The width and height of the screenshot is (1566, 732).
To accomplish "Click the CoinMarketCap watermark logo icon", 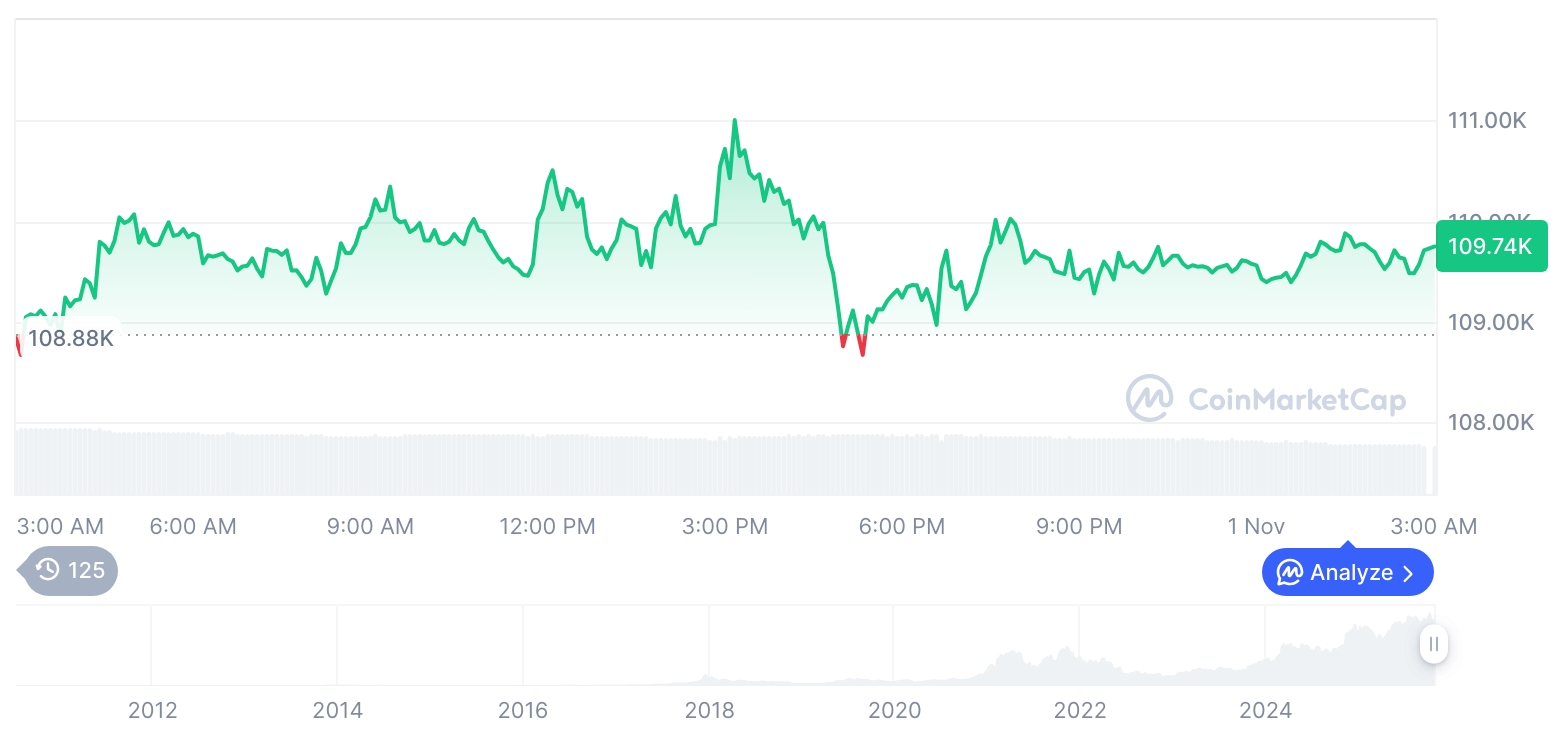I will click(1149, 398).
